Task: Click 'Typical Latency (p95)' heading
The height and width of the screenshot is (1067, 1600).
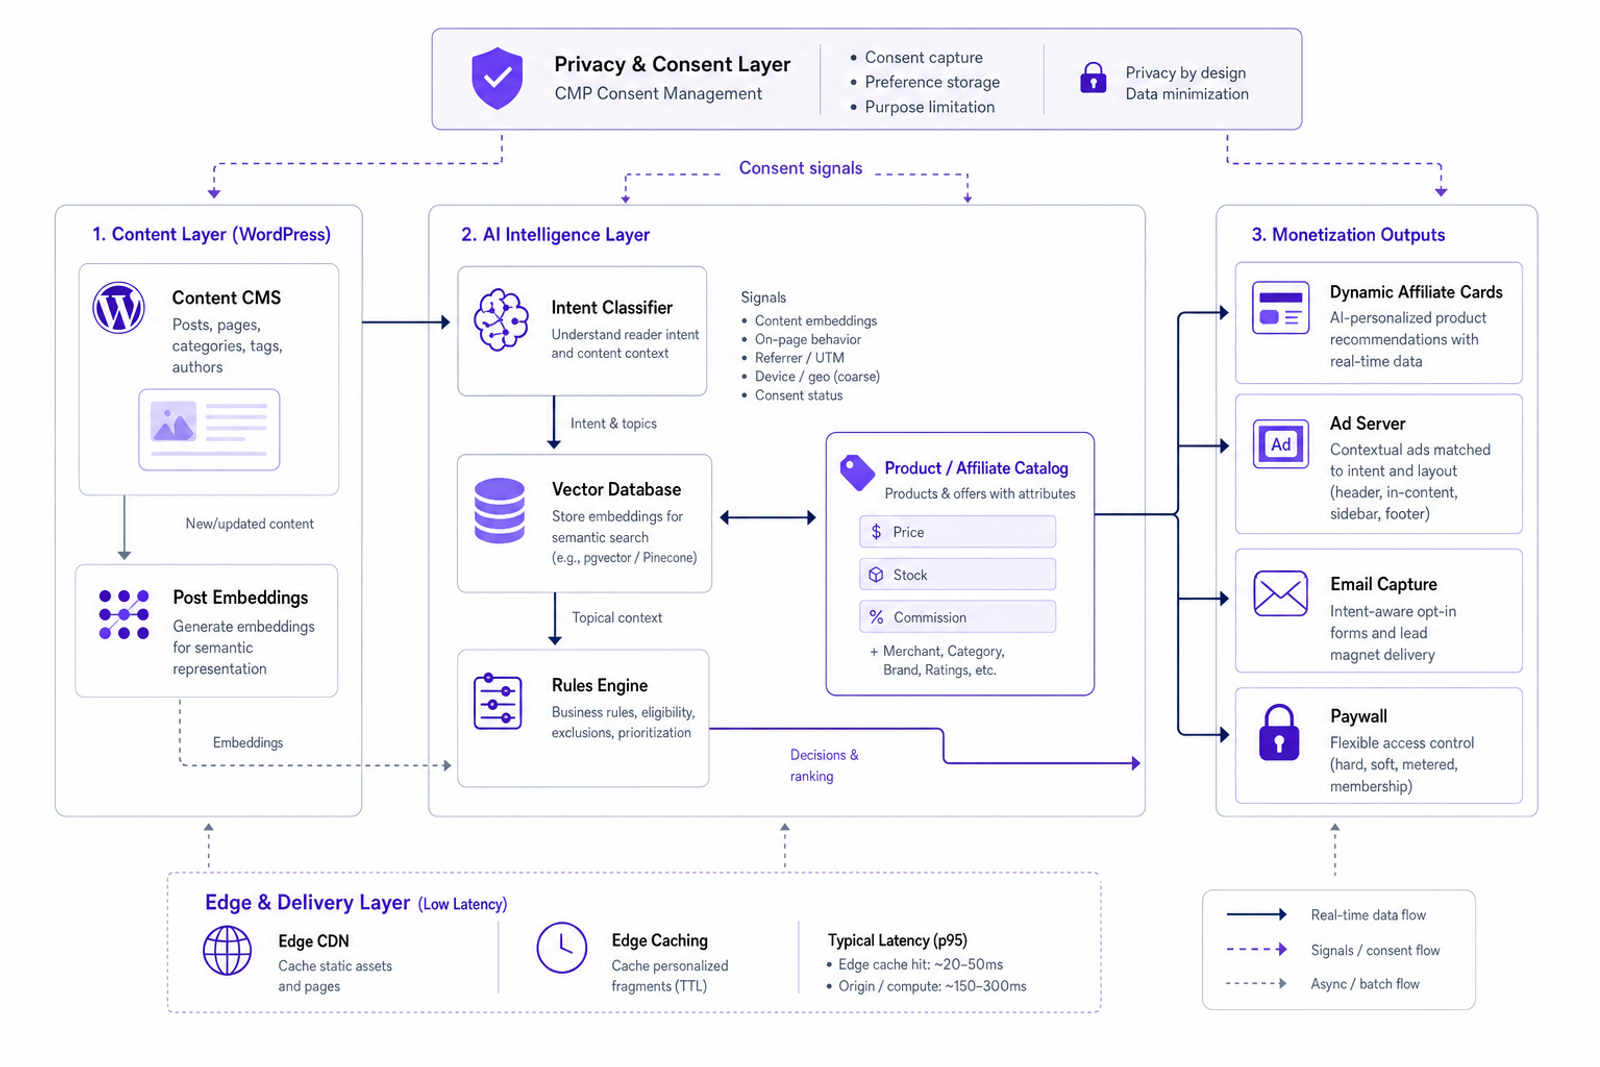Action: (897, 940)
